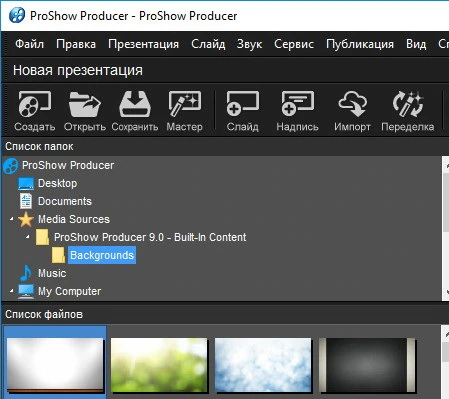Collapse the Media Sources tree node

pyautogui.click(x=11, y=219)
